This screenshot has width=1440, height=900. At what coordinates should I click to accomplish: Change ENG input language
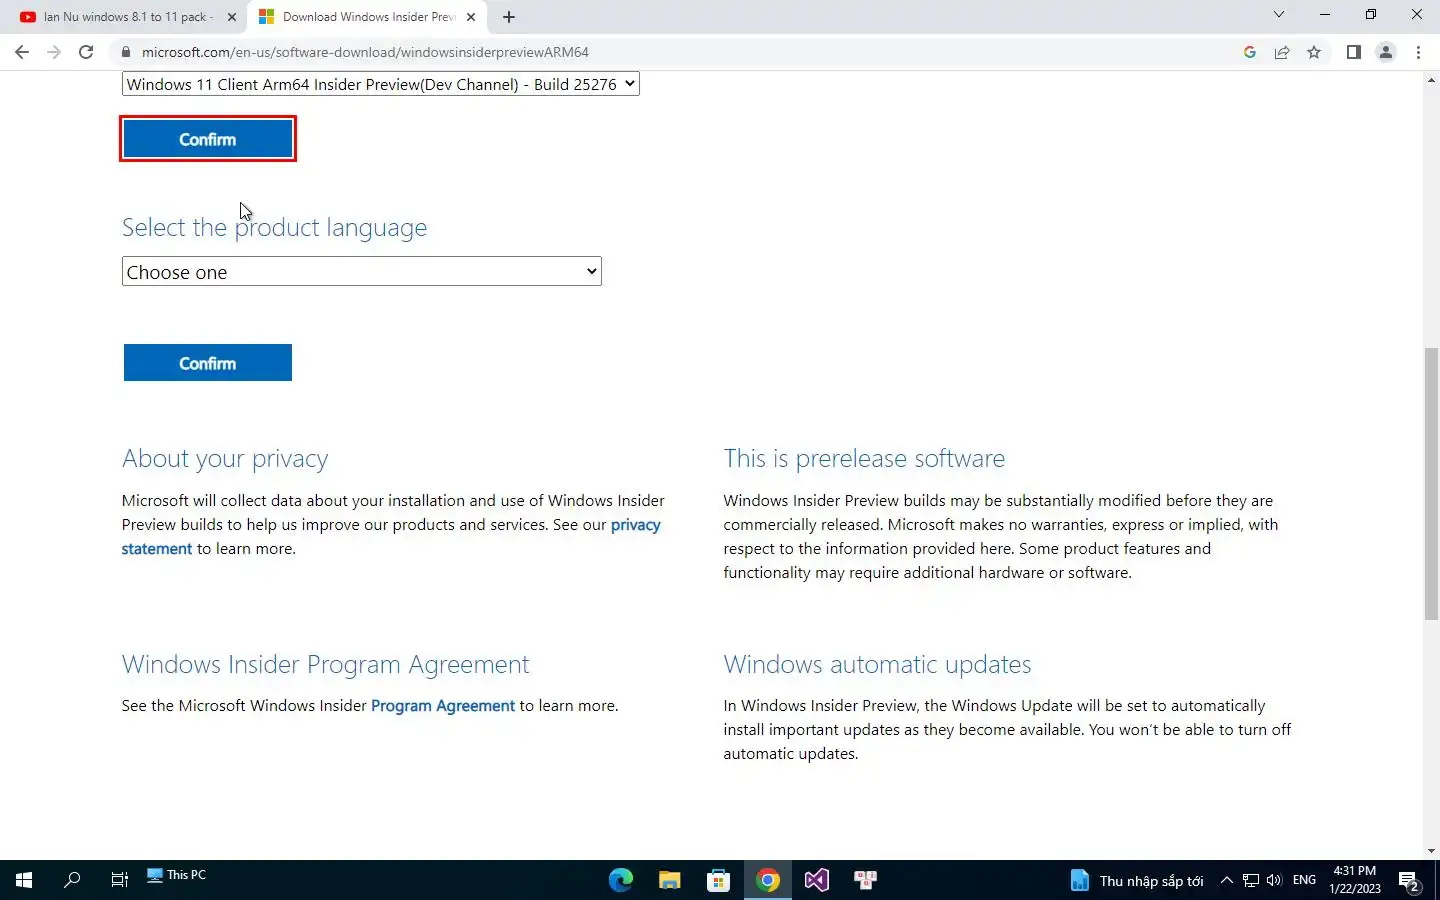(x=1304, y=880)
